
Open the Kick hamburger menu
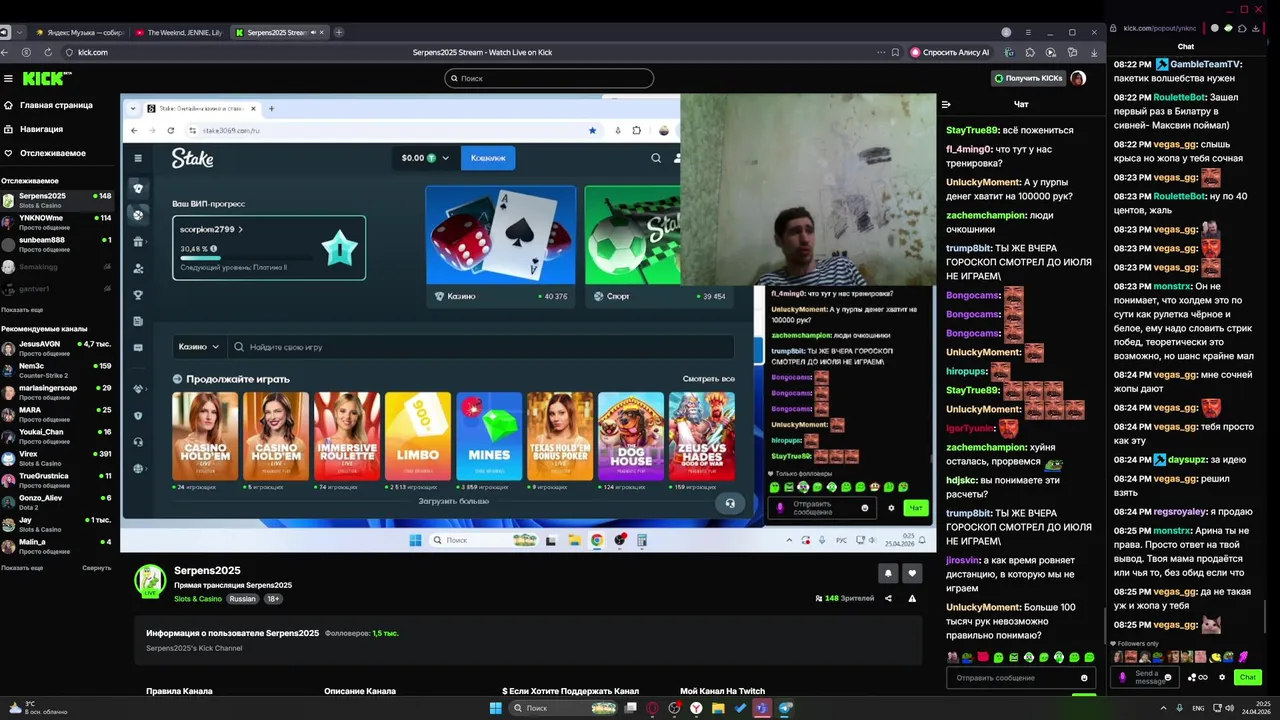coord(8,78)
